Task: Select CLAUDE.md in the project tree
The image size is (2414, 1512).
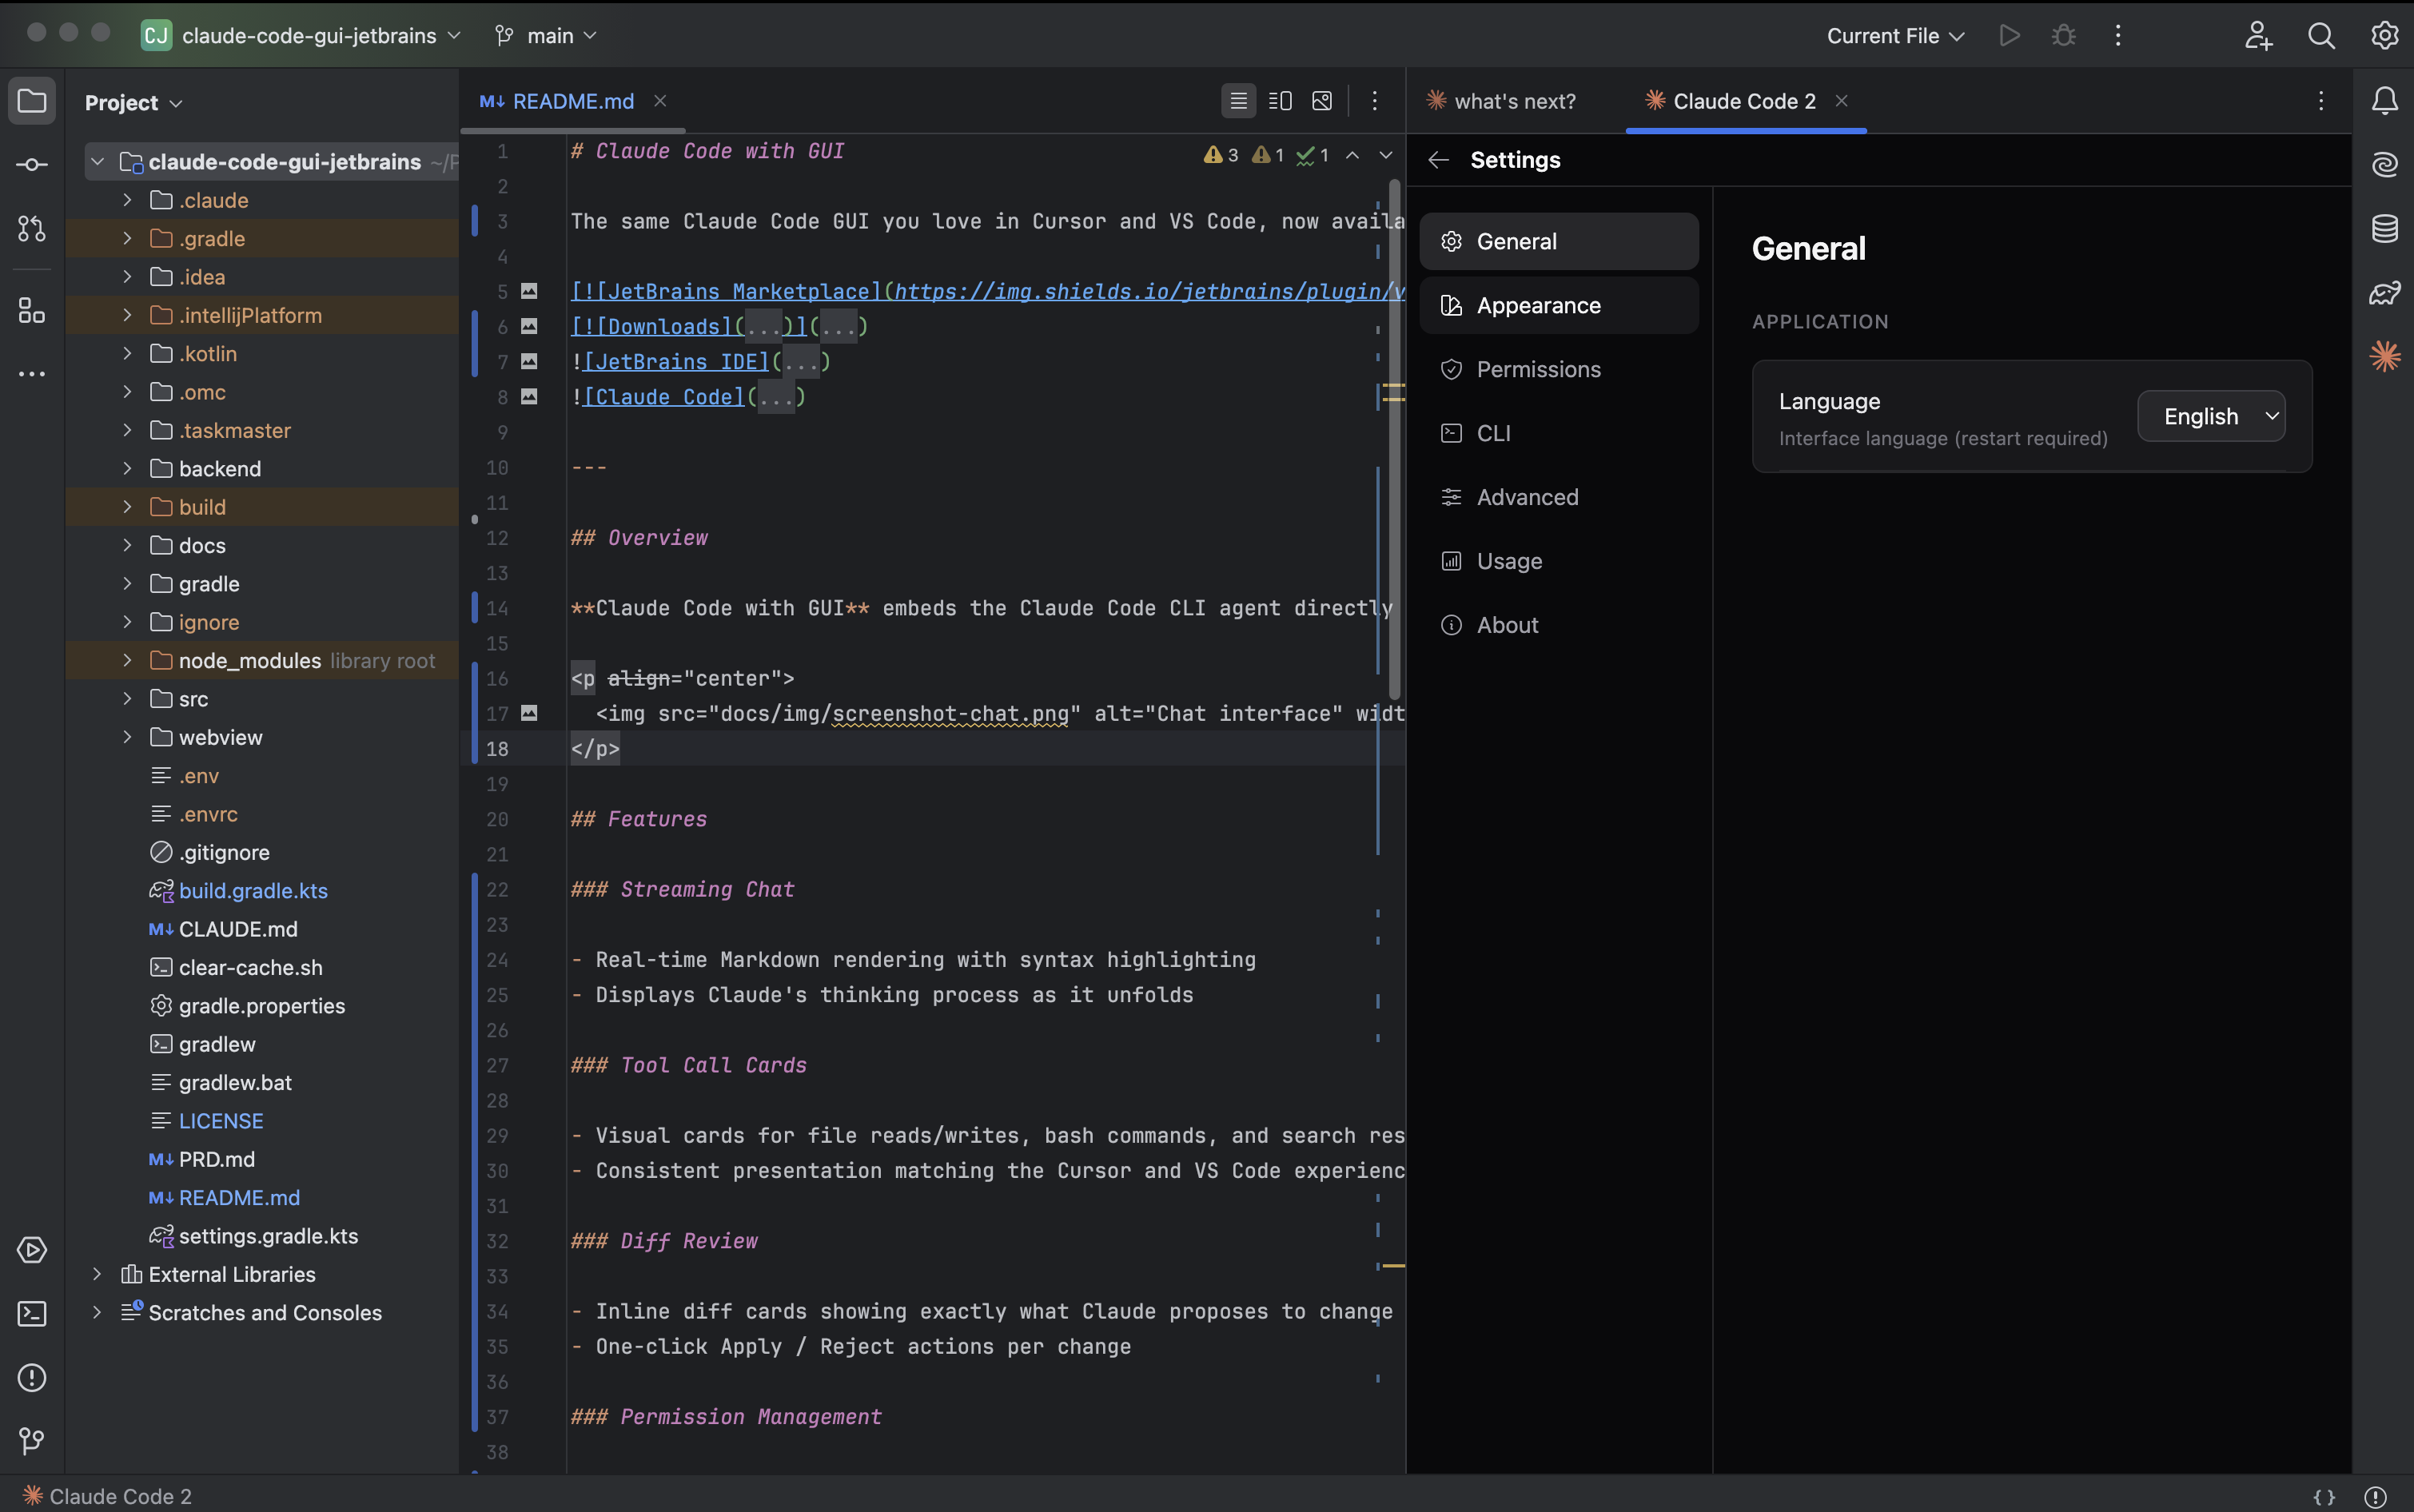Action: click(x=238, y=929)
